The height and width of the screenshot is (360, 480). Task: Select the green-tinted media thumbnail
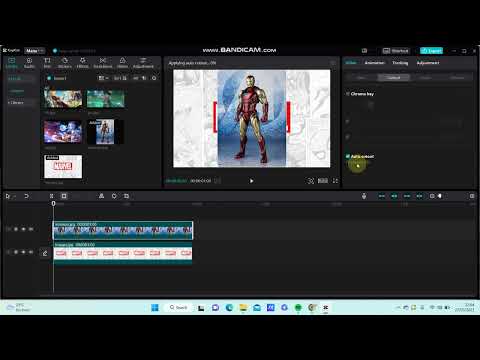pyautogui.click(x=106, y=98)
